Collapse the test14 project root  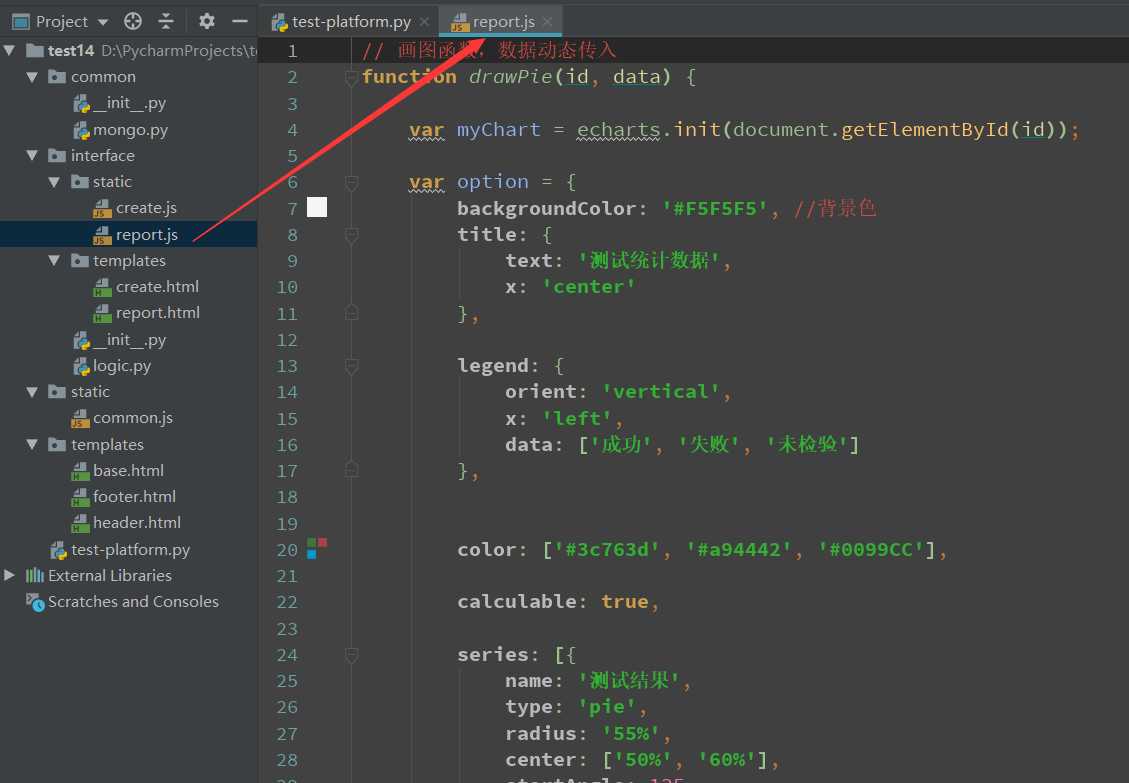[x=9, y=50]
